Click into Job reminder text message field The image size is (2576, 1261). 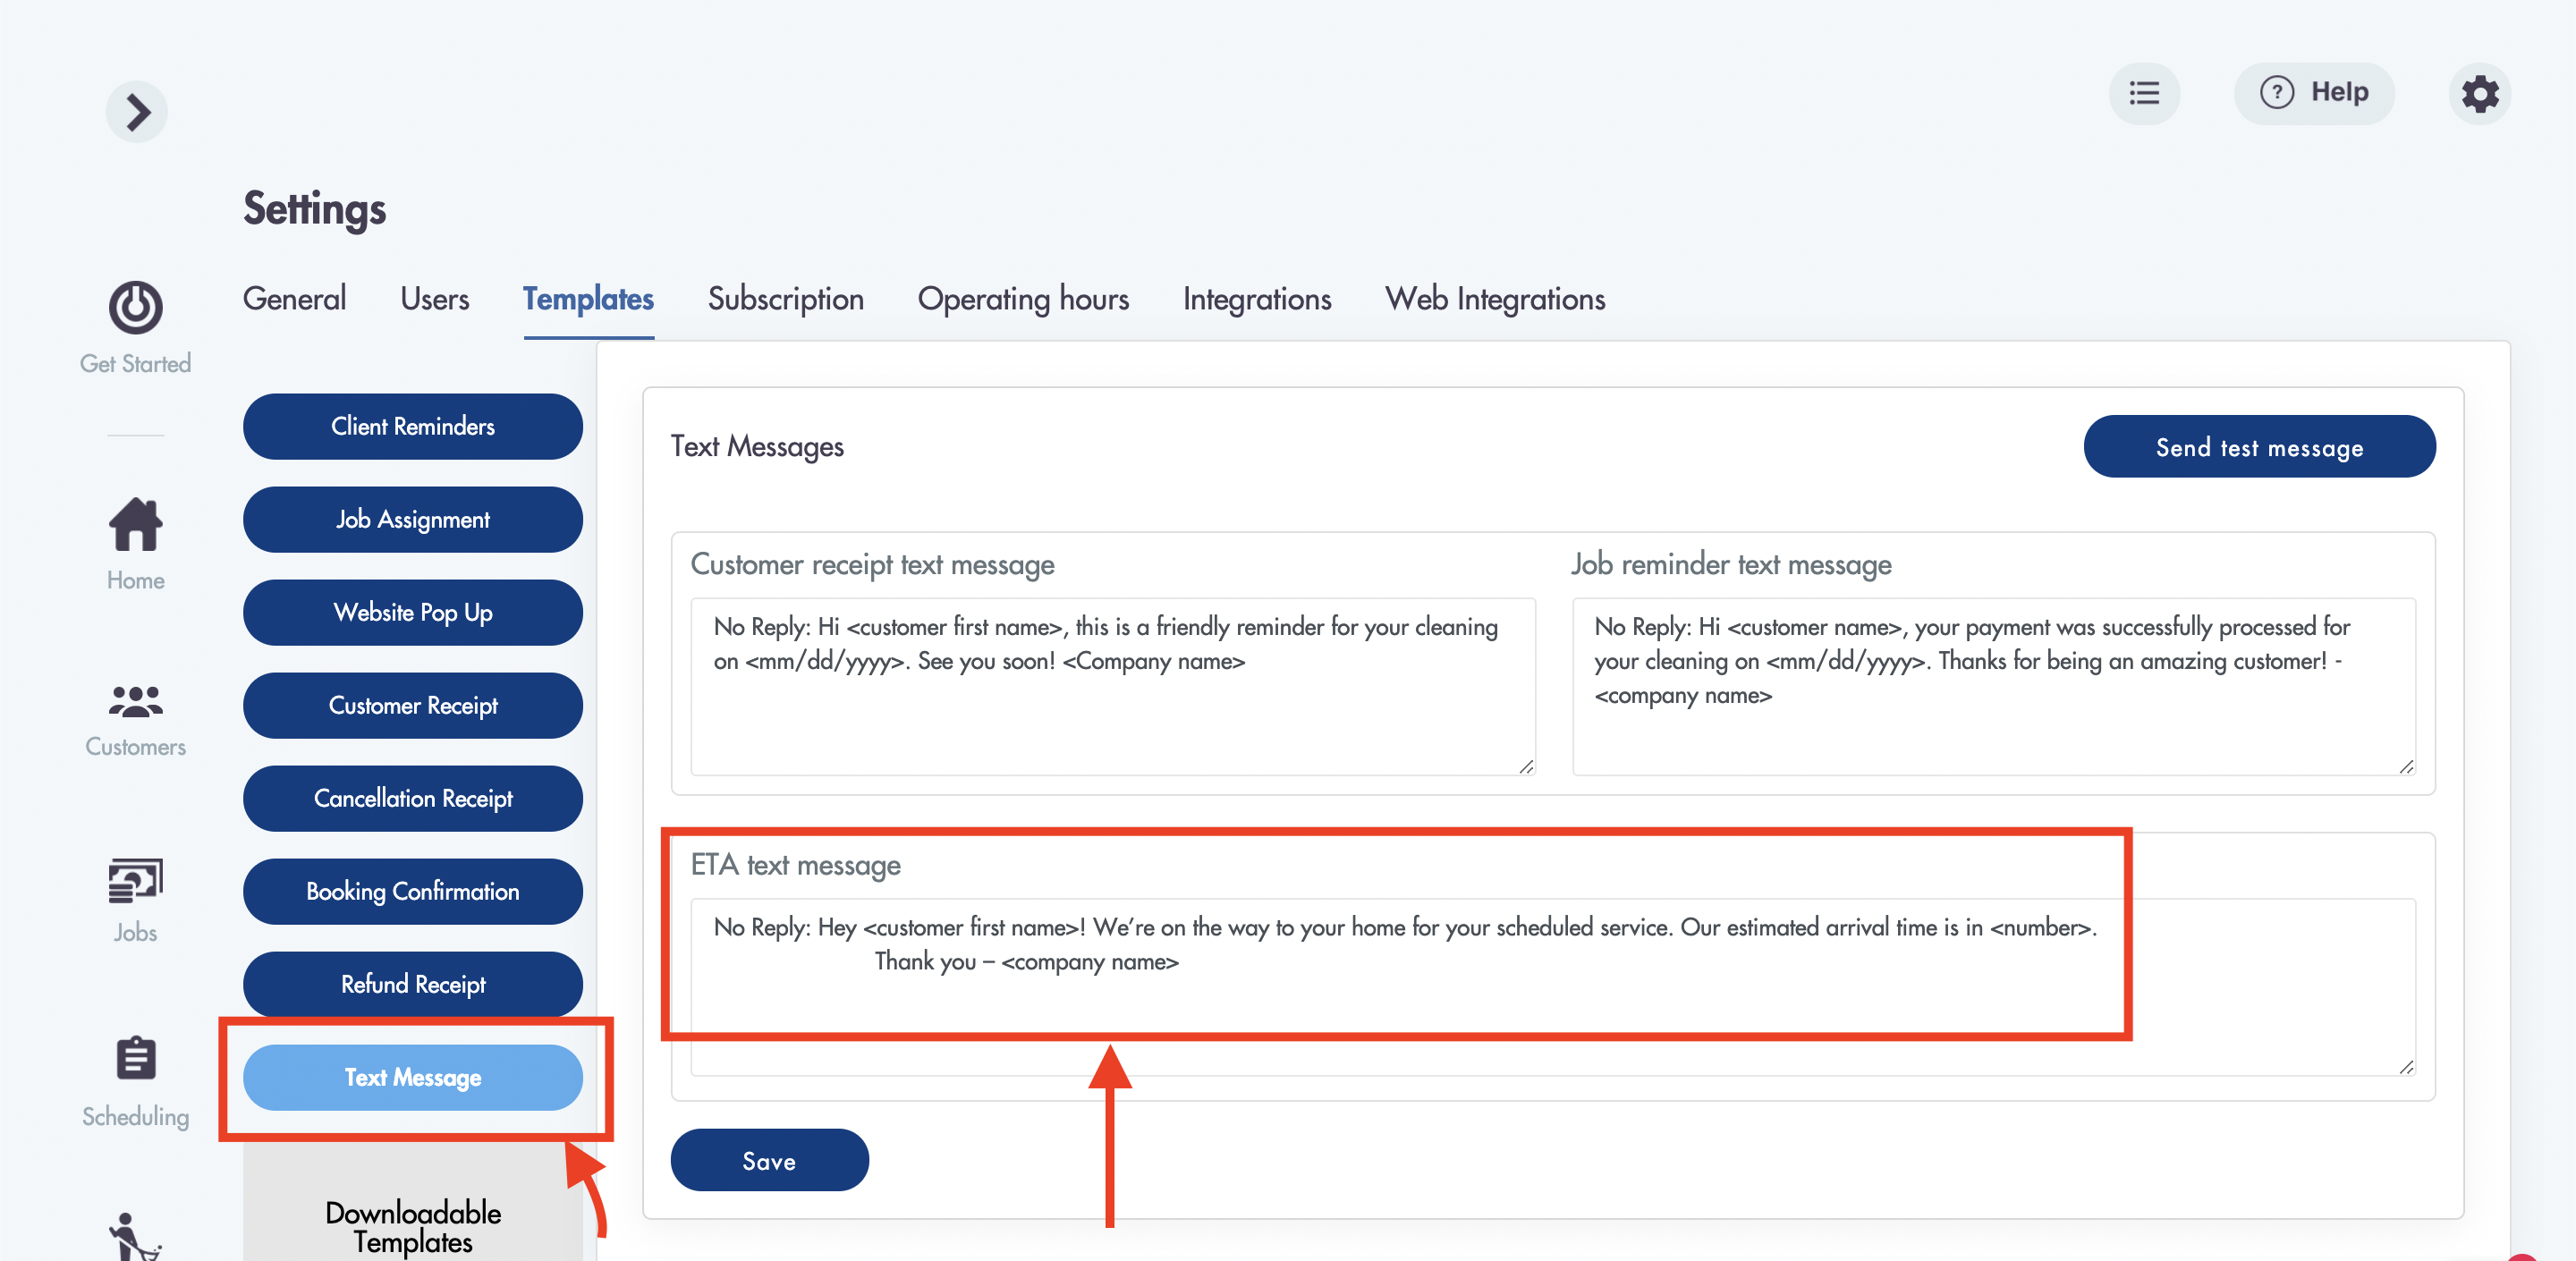tap(1994, 686)
